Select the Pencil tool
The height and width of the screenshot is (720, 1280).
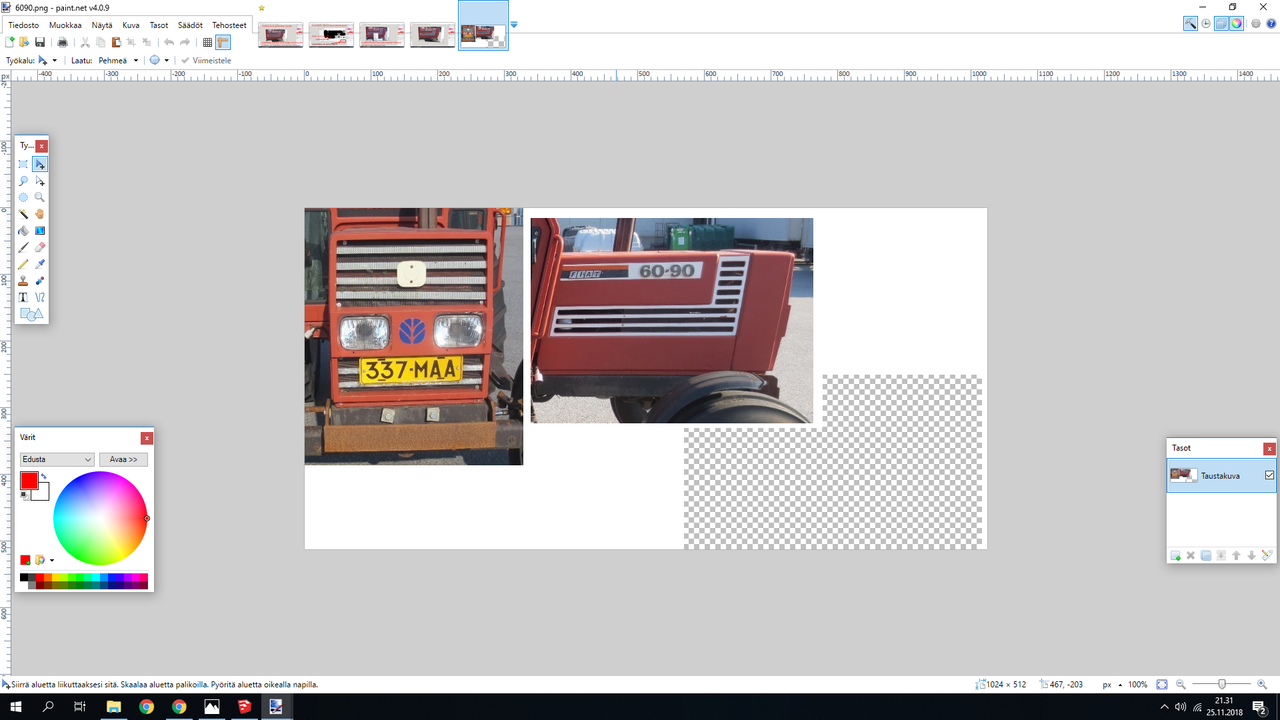point(23,264)
